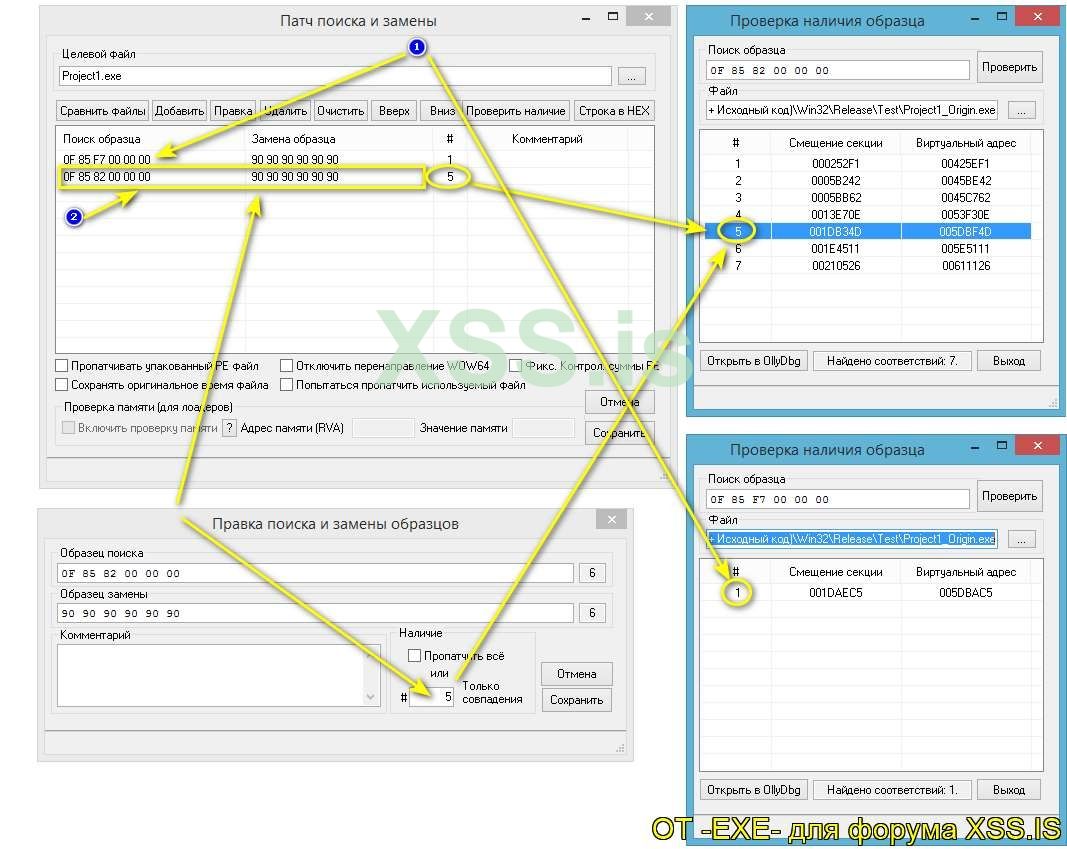Click the Строка в HEX button
1067x849 pixels.
(x=614, y=111)
